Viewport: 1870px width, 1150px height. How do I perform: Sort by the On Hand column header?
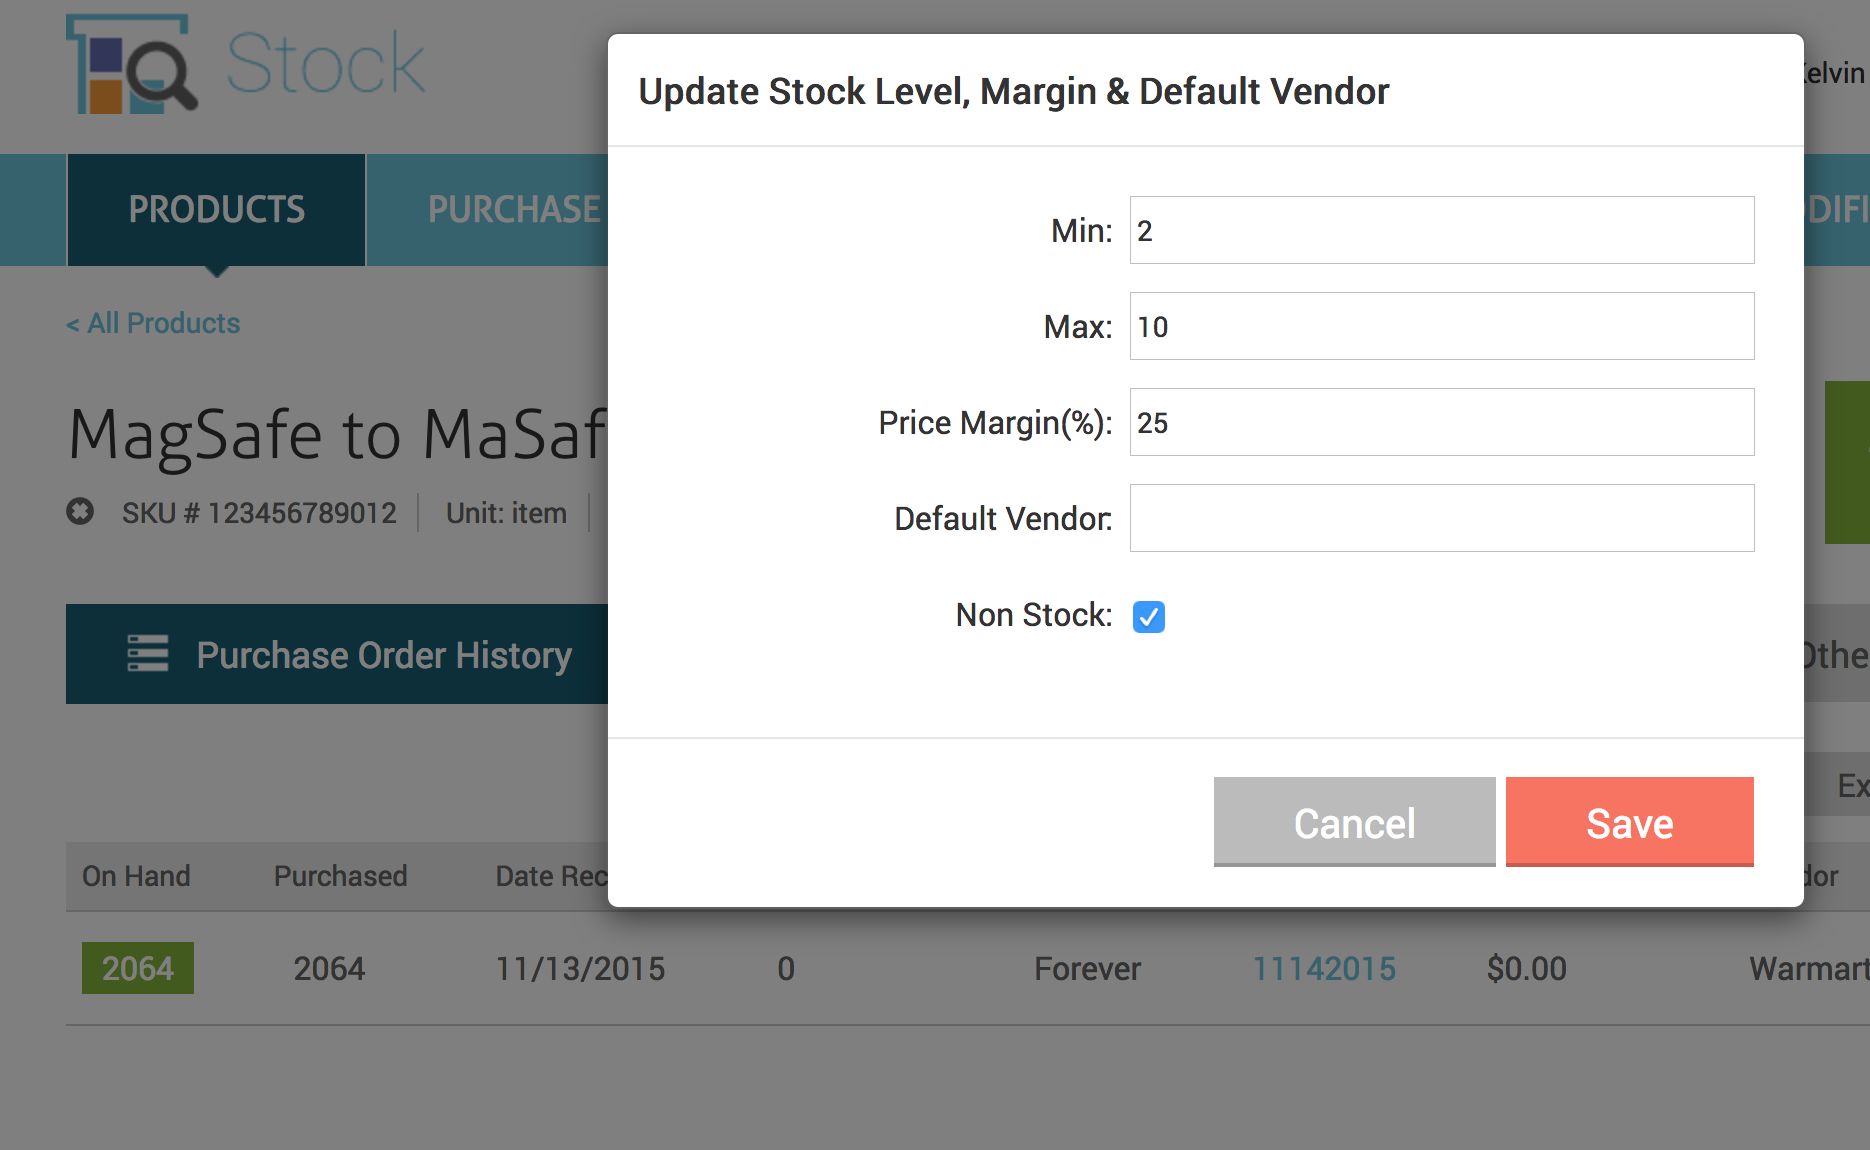point(136,876)
